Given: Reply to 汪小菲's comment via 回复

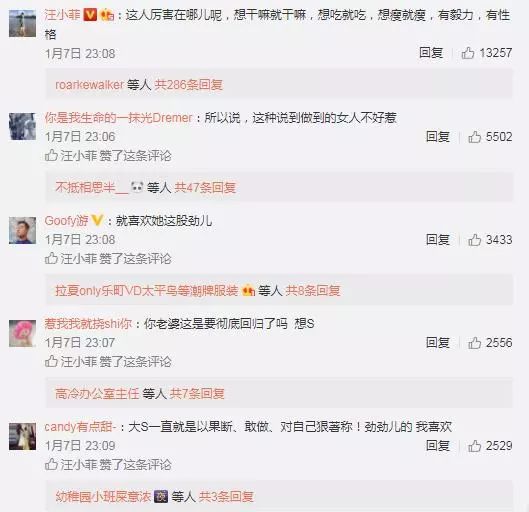Looking at the screenshot, I should 431,53.
